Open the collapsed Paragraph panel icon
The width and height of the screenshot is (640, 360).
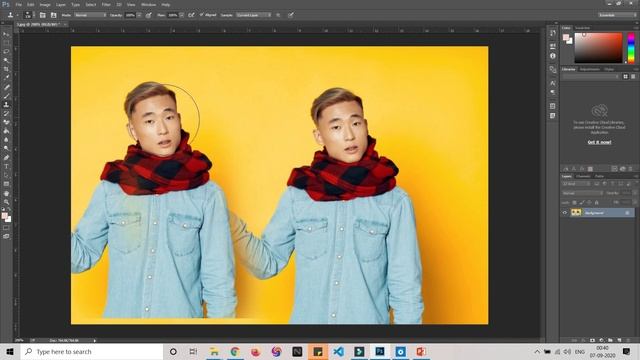[553, 92]
